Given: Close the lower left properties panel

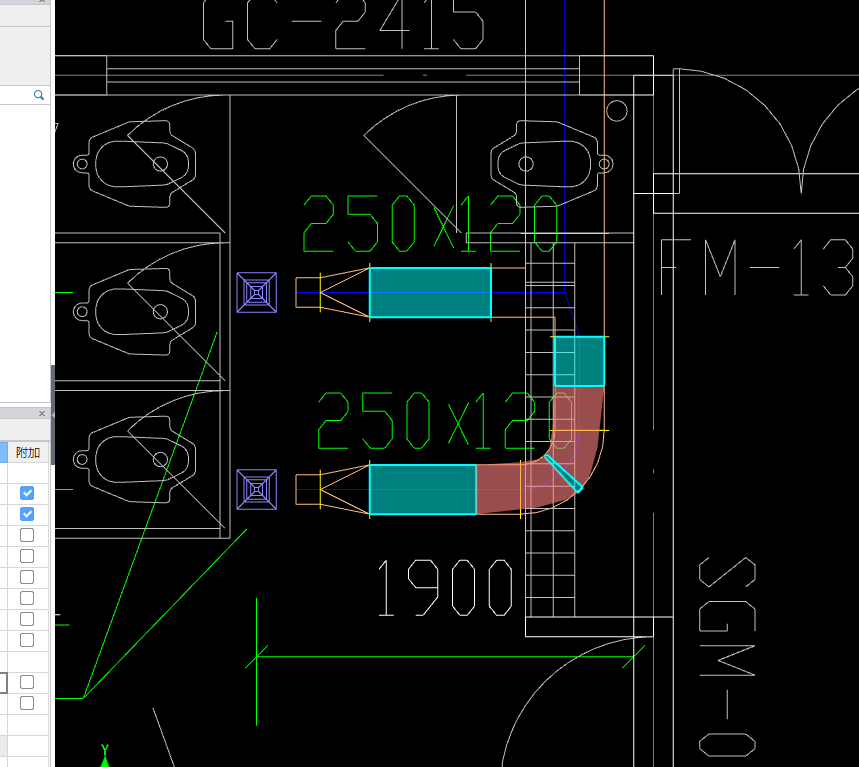Looking at the screenshot, I should (x=42, y=414).
